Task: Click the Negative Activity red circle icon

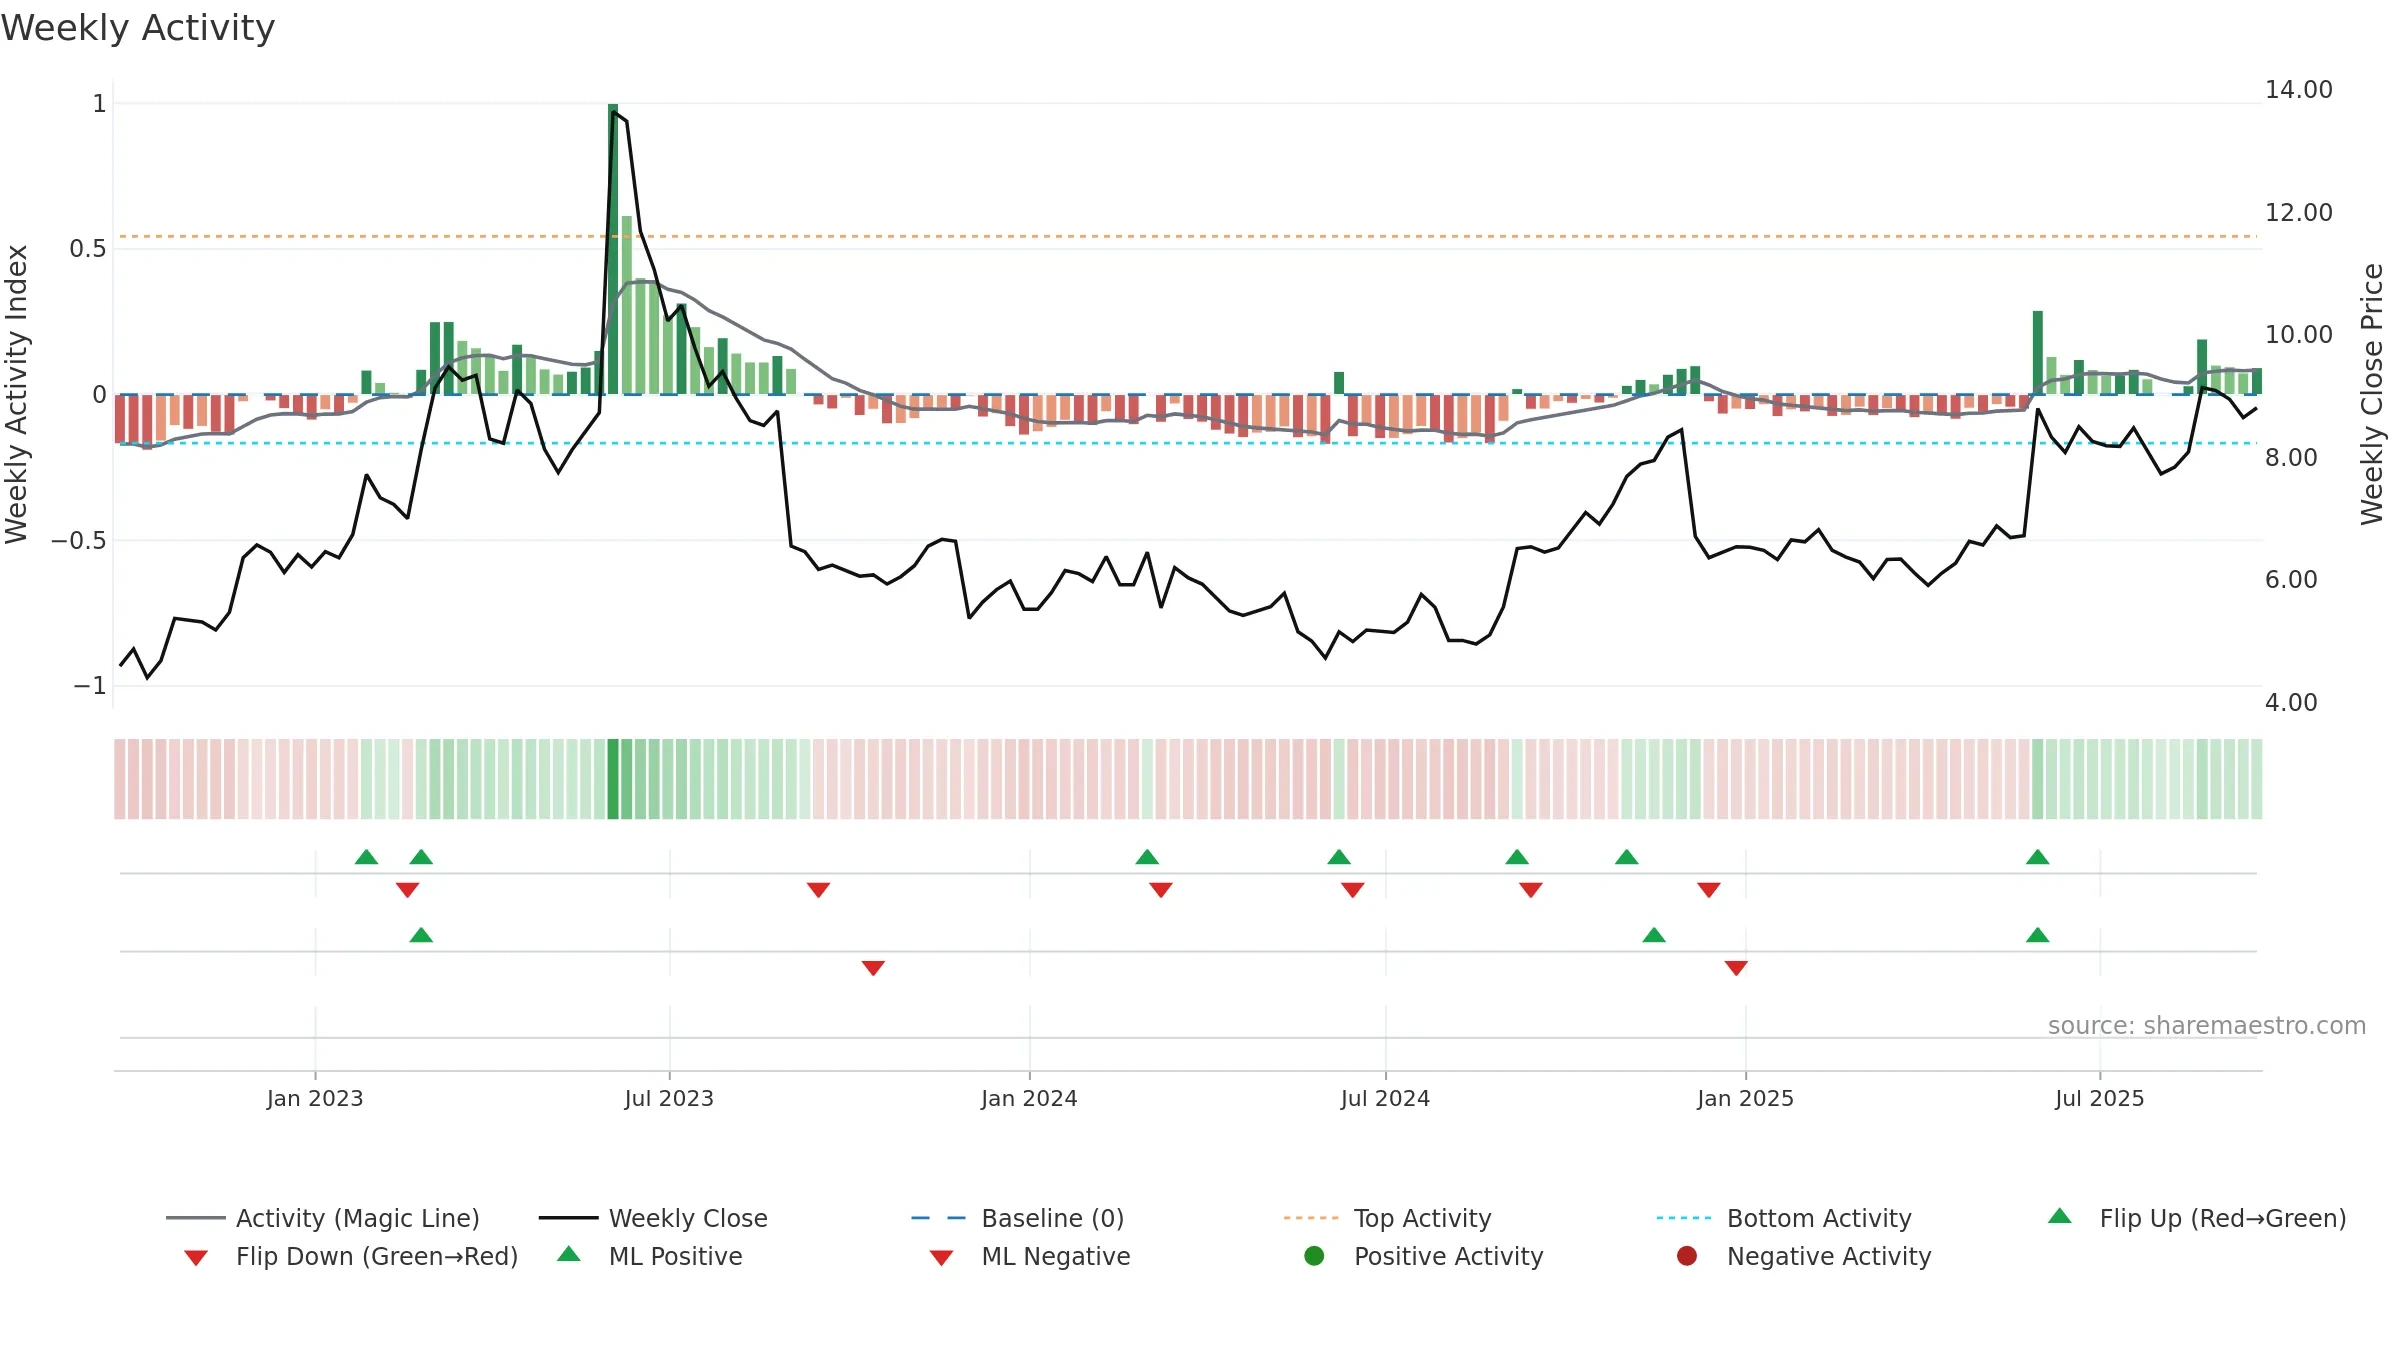Action: (1687, 1255)
